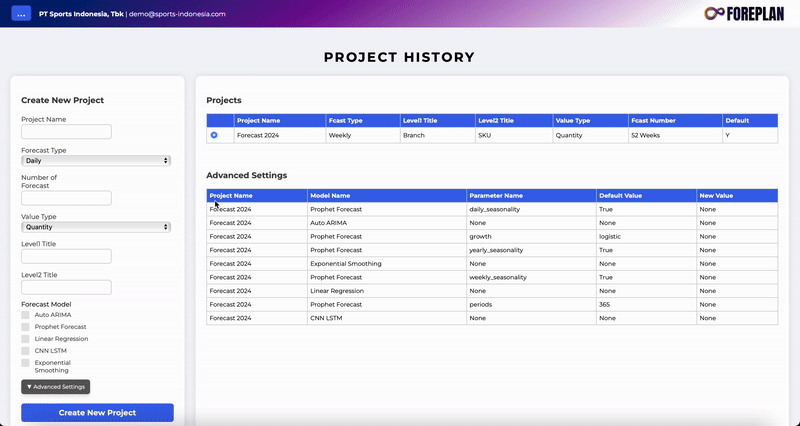Enable the CNN LSTM model checkbox

pyautogui.click(x=26, y=351)
